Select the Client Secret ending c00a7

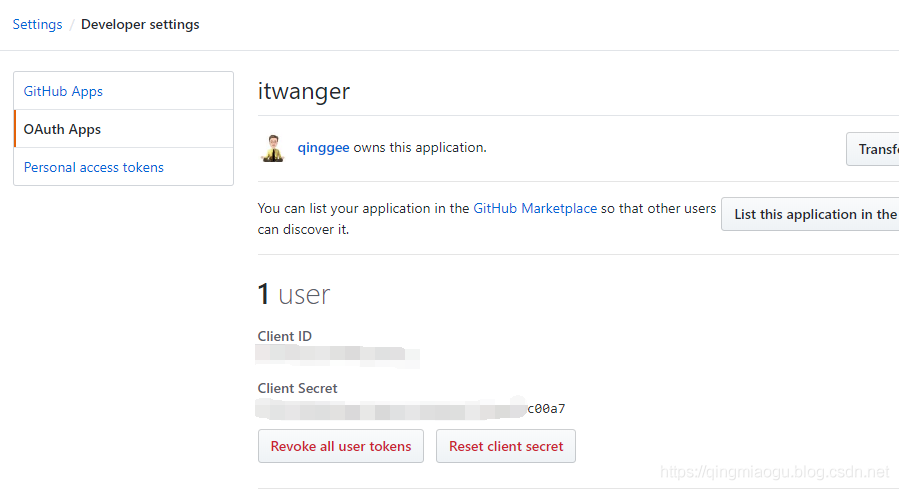click(411, 409)
